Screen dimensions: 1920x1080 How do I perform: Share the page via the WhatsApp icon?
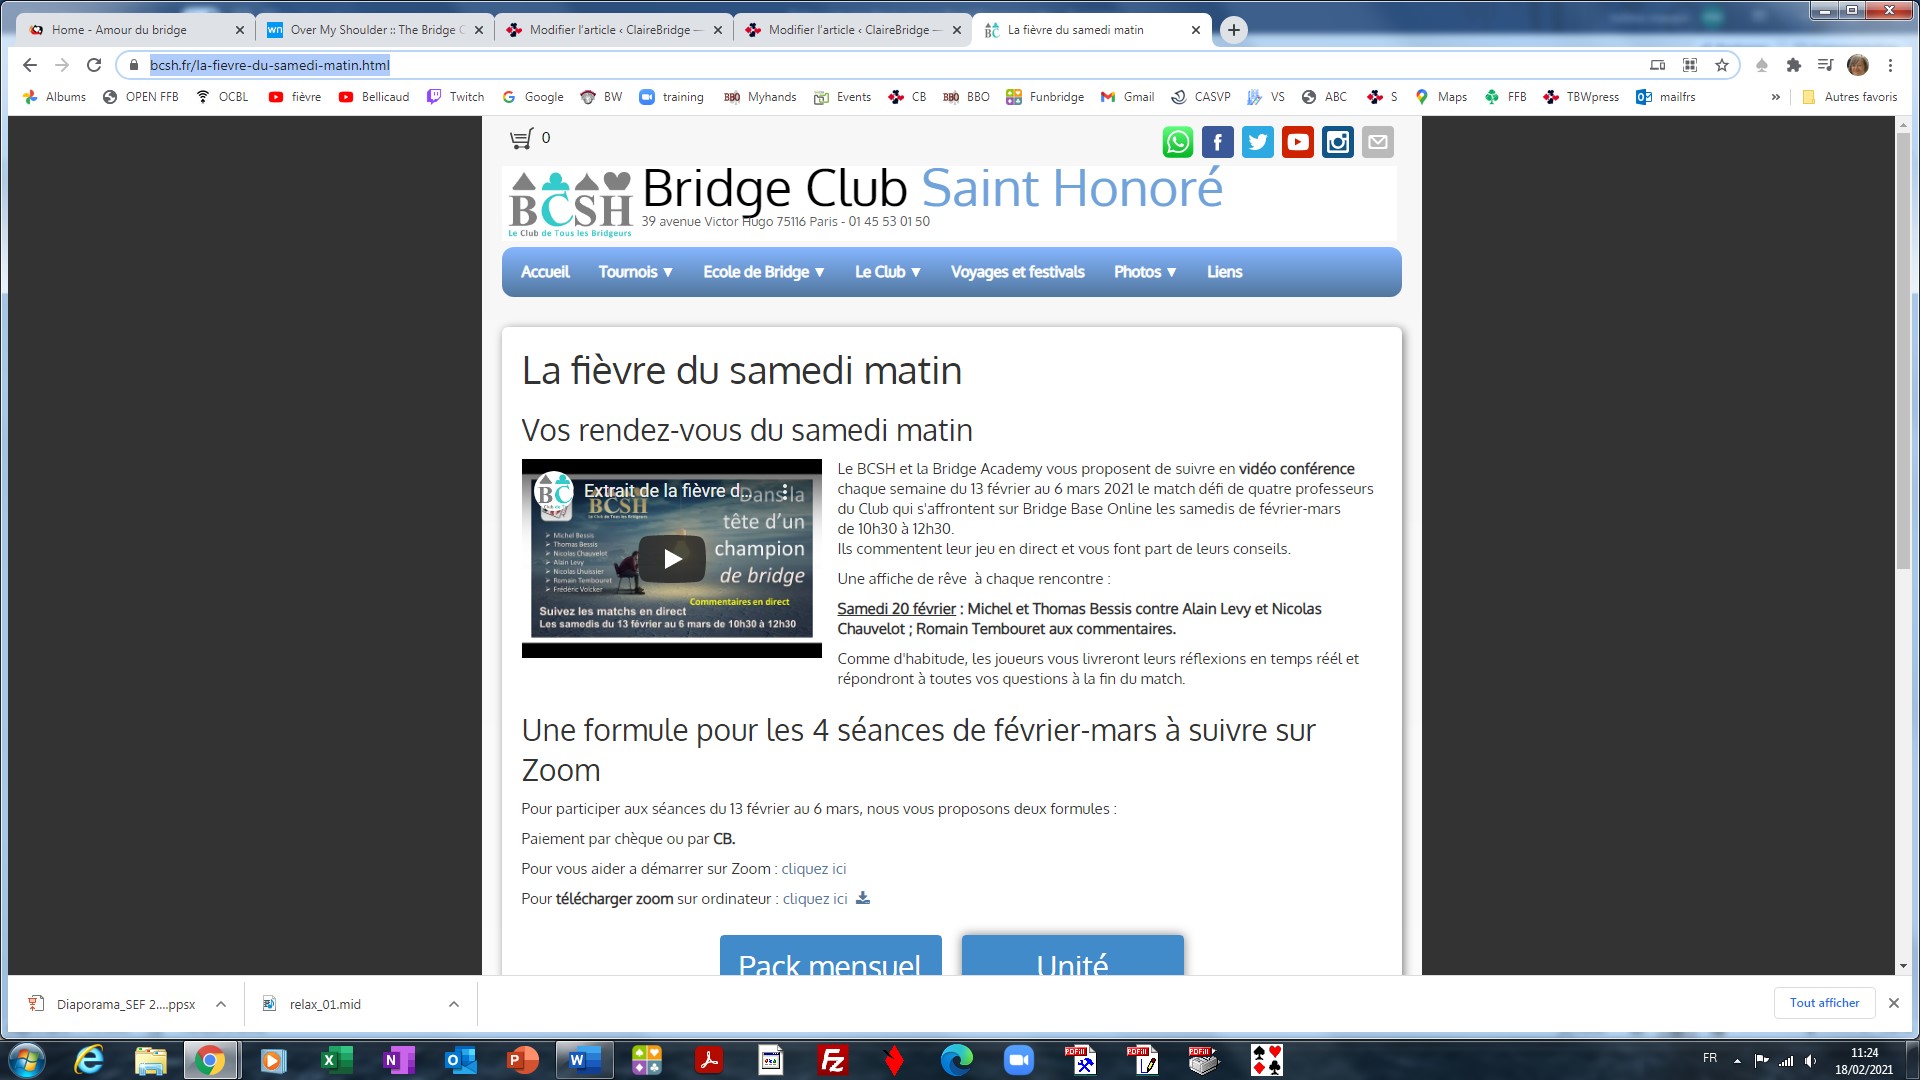pos(1177,142)
